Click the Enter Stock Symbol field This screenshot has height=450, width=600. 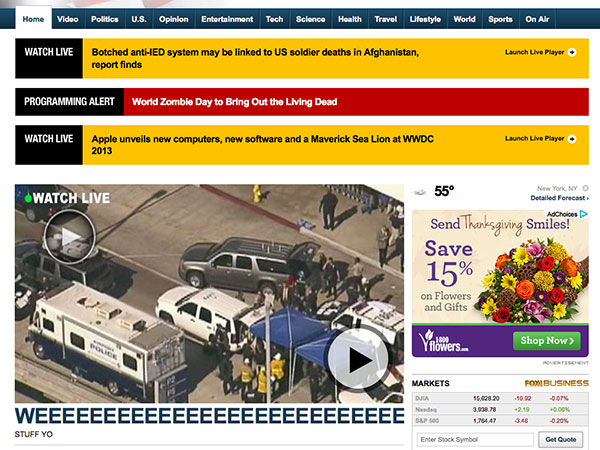click(474, 439)
